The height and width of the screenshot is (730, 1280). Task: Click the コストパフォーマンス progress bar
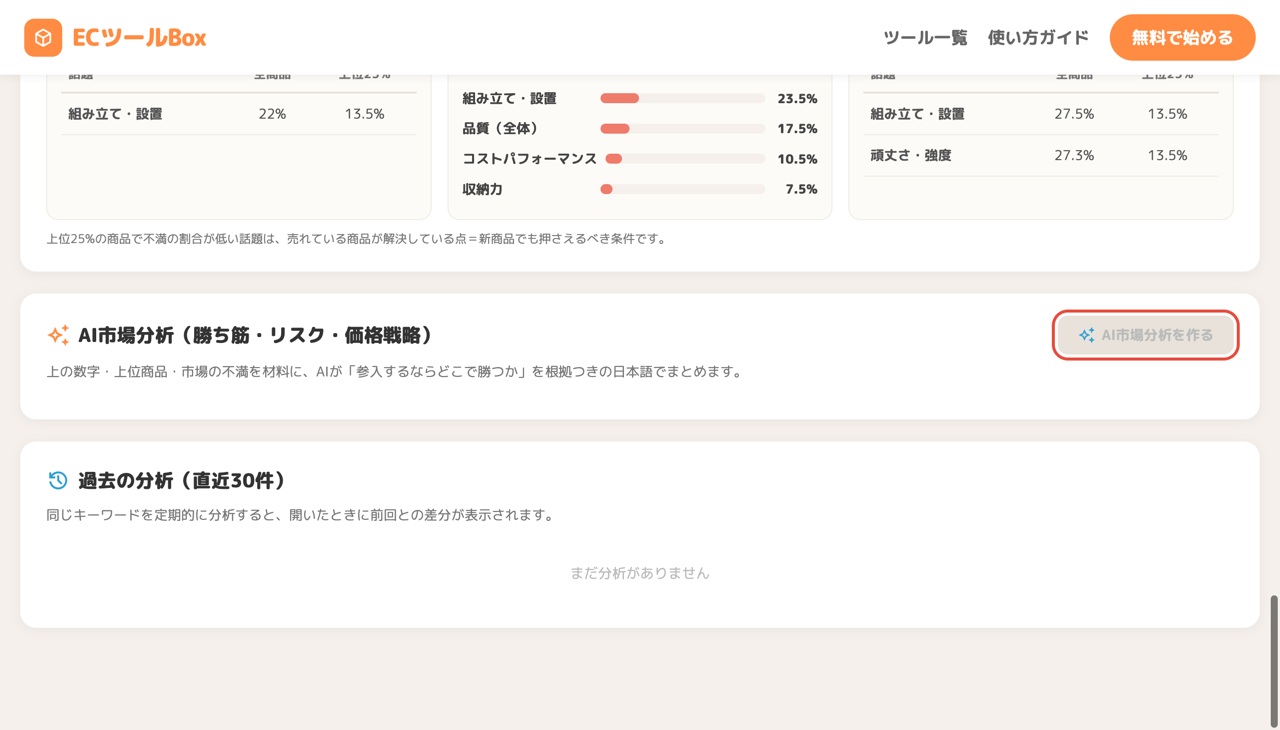coord(685,159)
